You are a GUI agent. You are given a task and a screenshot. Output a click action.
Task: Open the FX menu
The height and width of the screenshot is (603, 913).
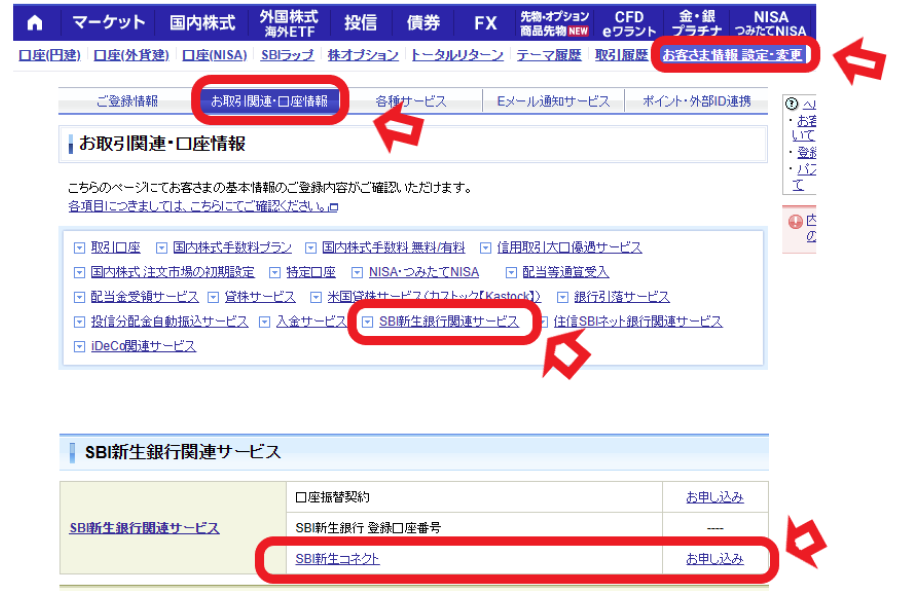[x=486, y=23]
